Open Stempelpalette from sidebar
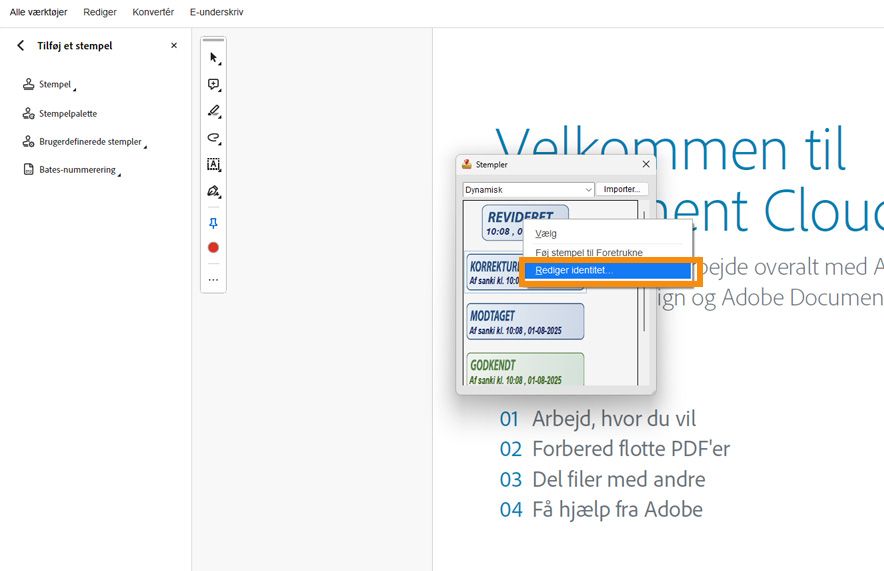Image resolution: width=884 pixels, height=571 pixels. point(60,113)
